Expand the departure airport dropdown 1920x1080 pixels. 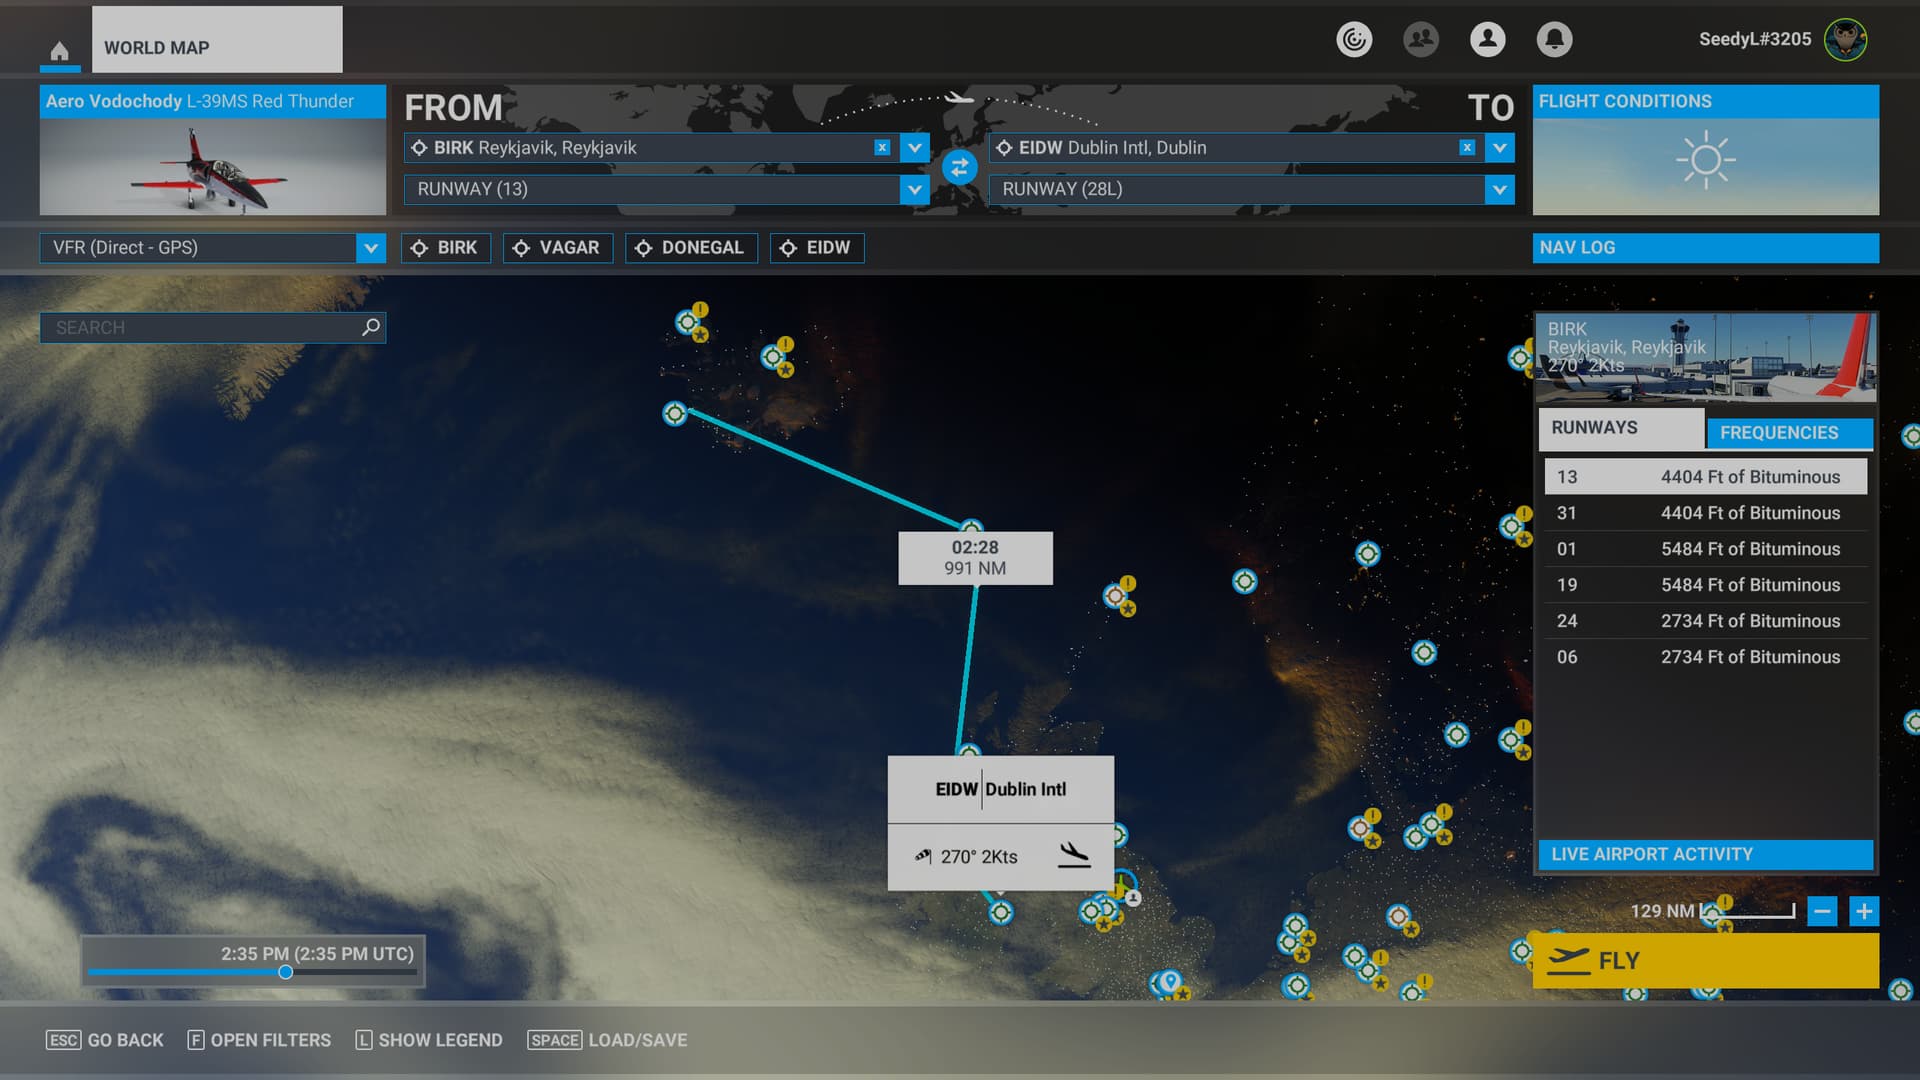915,148
